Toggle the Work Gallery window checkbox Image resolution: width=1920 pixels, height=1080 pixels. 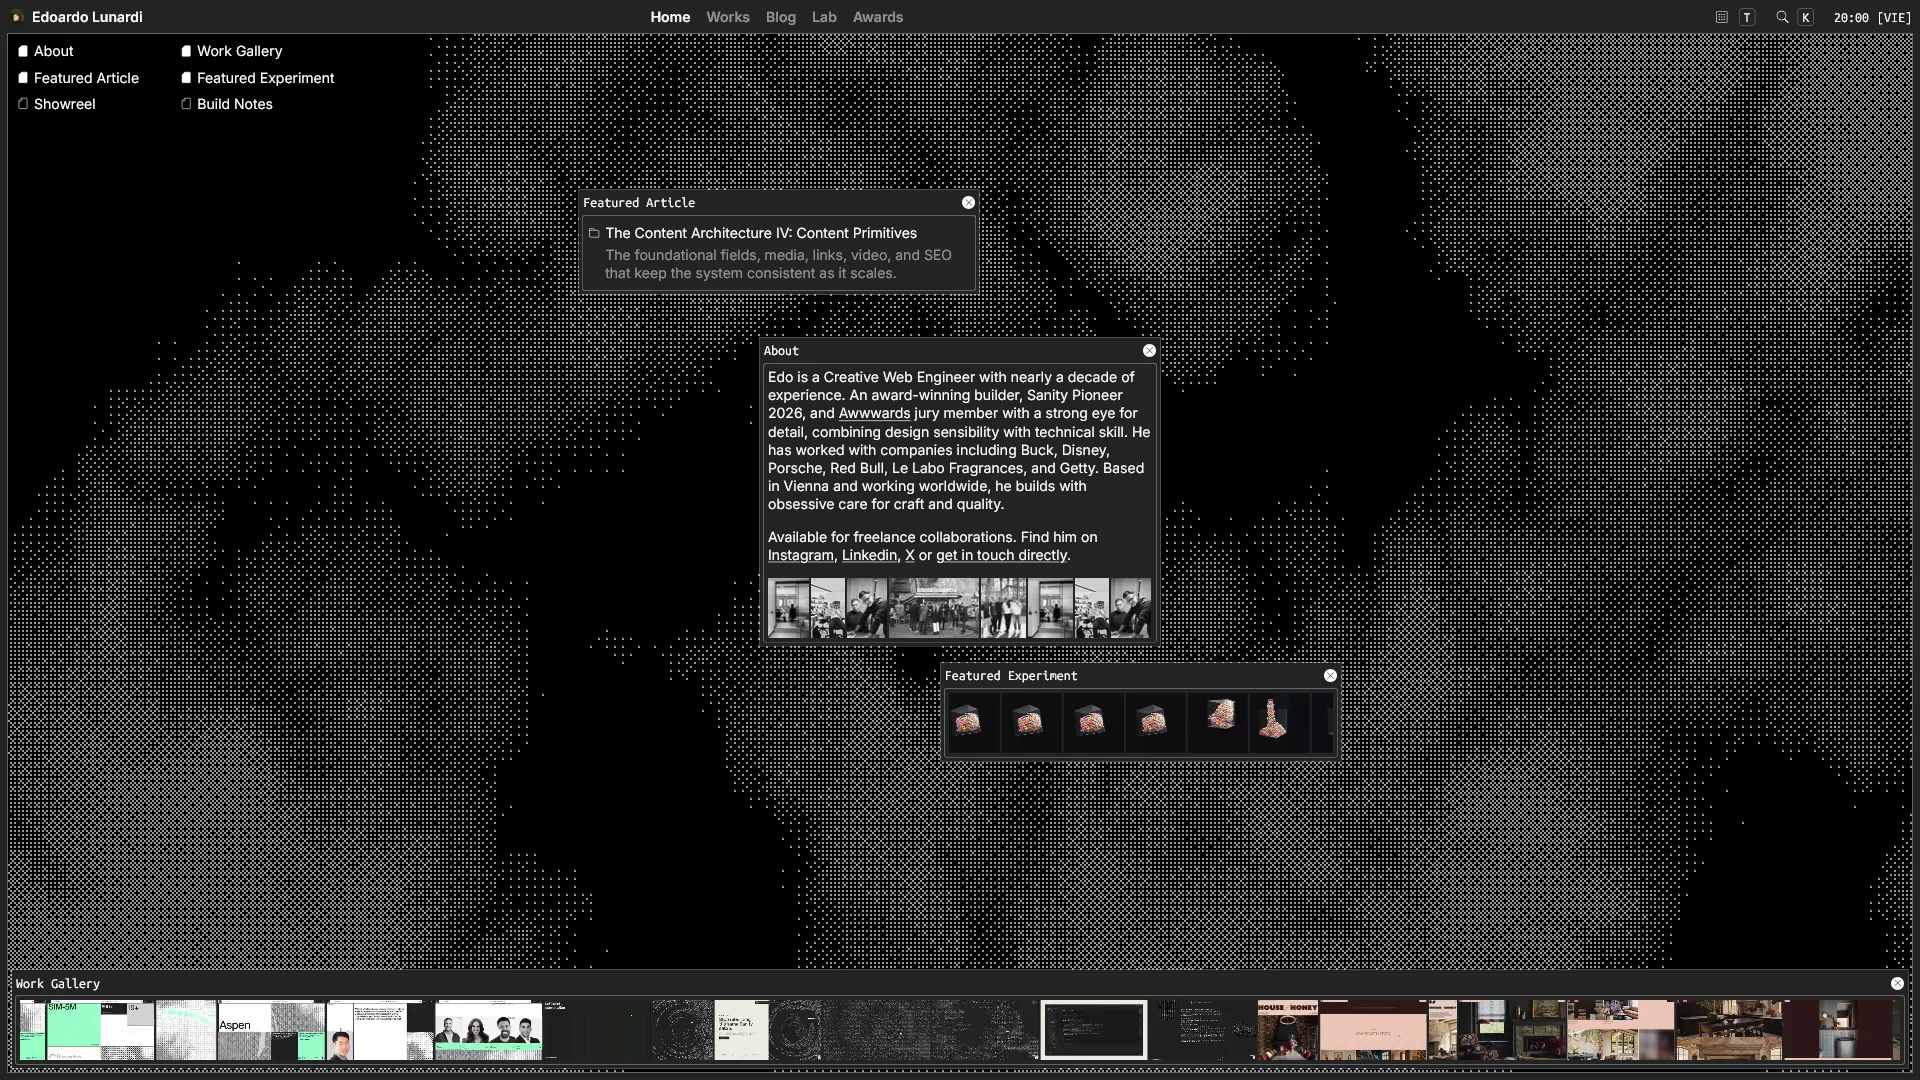click(x=186, y=51)
